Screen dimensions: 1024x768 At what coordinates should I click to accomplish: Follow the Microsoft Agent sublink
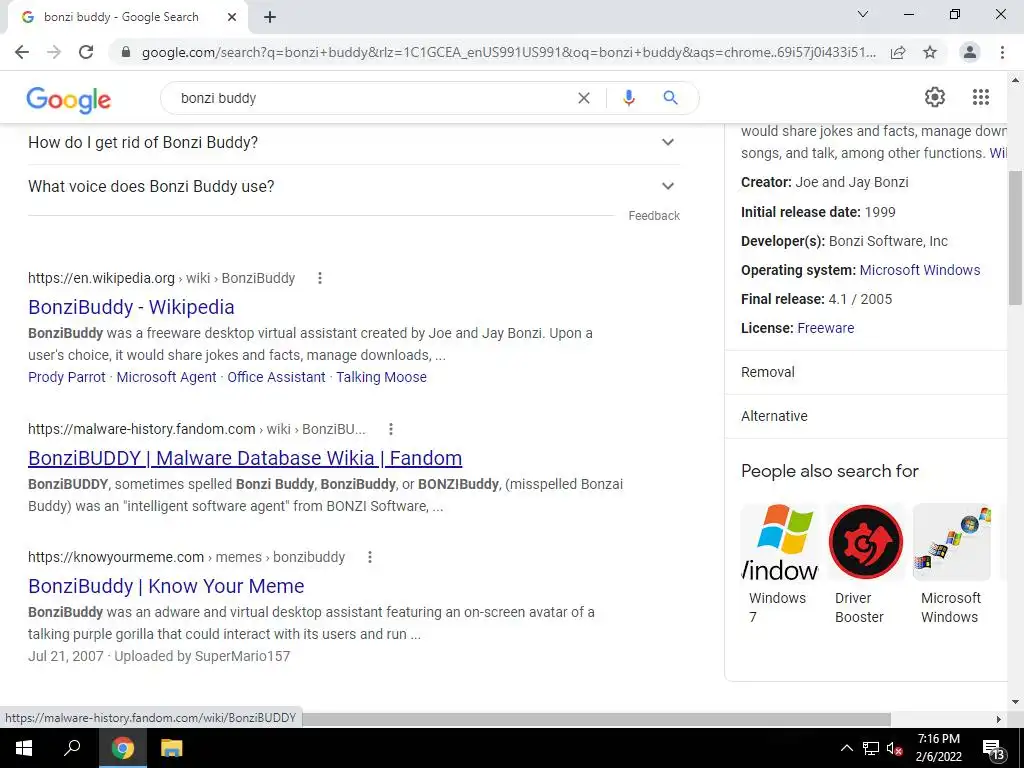pos(166,377)
